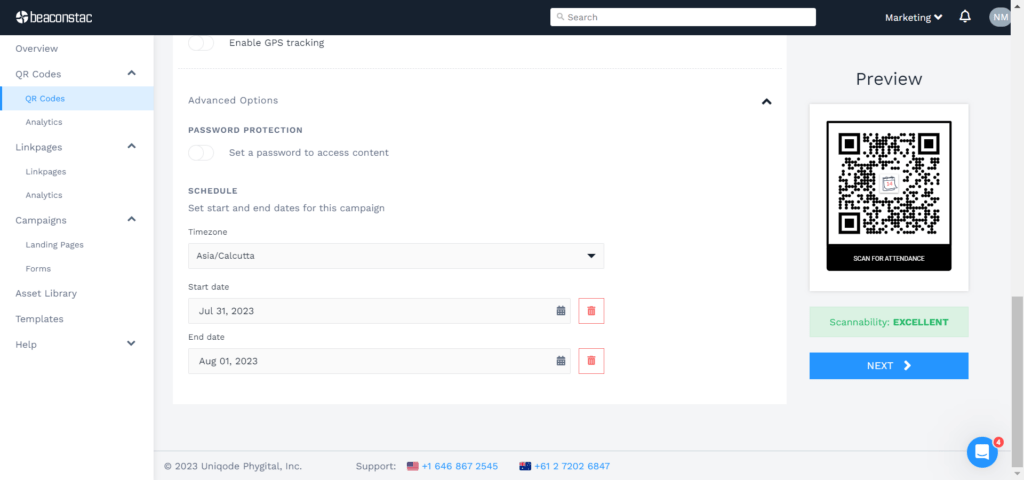Click the End date calendar icon
This screenshot has width=1024, height=480.
560,360
